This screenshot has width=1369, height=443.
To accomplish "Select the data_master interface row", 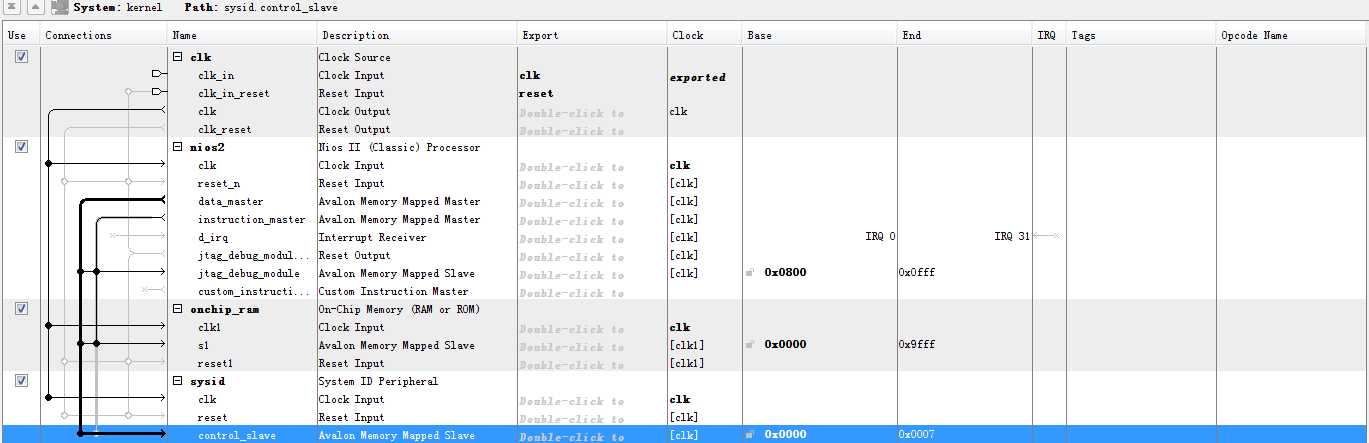I will pyautogui.click(x=231, y=201).
